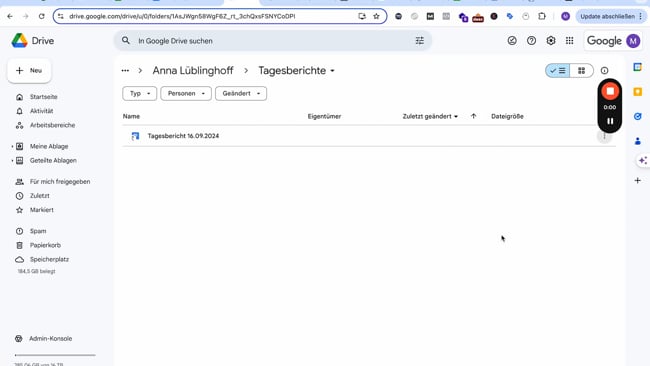Go back in browser history
This screenshot has width=650, height=366.
coord(10,16)
